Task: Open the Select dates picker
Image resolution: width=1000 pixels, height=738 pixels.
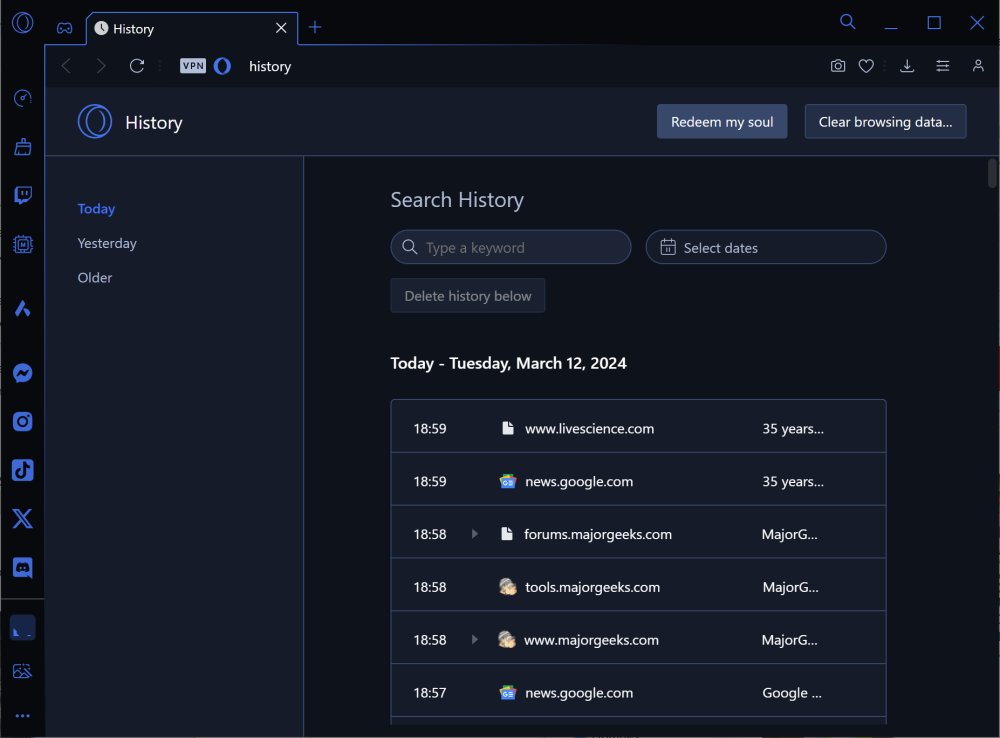Action: click(766, 247)
